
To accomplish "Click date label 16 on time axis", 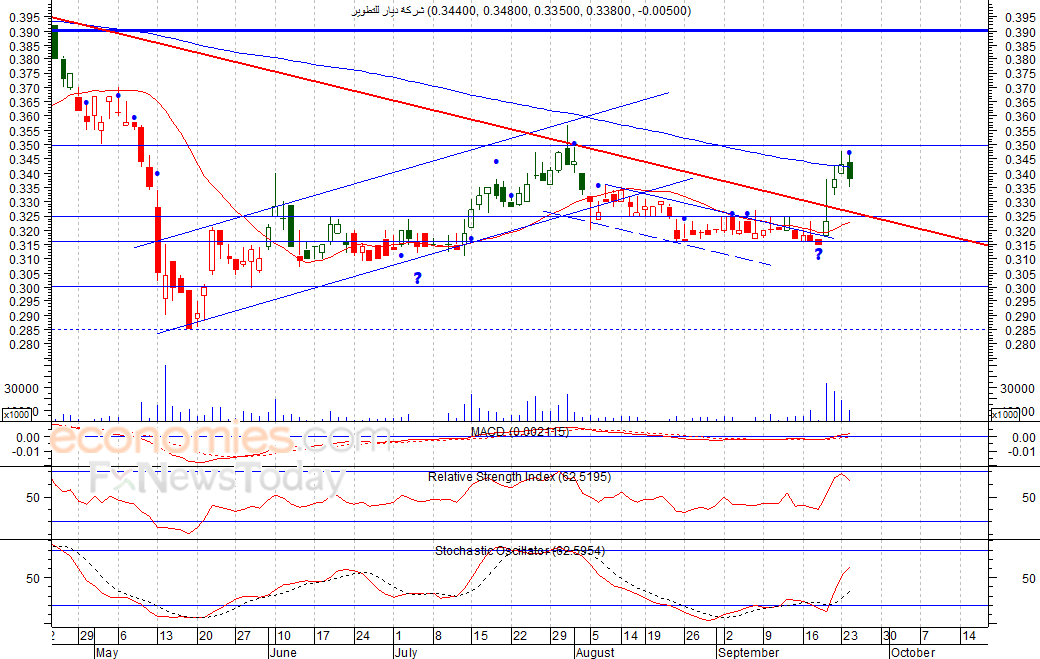I will 811,636.
